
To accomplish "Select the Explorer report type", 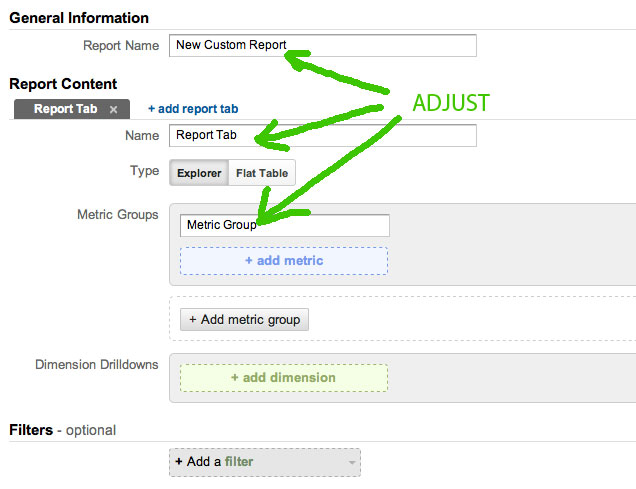I will 199,173.
